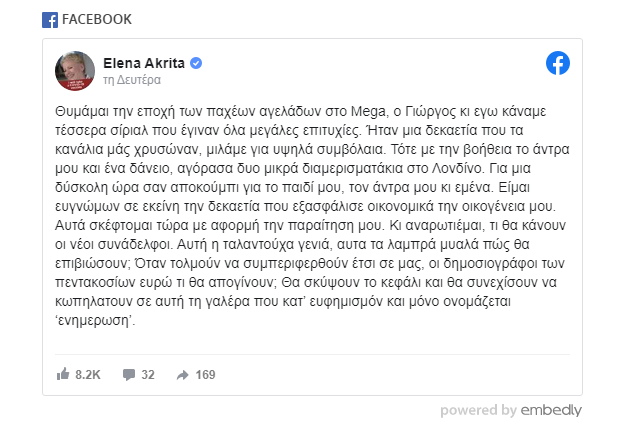Click the quoted word 'ενημερωση' ending the post

tap(95, 321)
